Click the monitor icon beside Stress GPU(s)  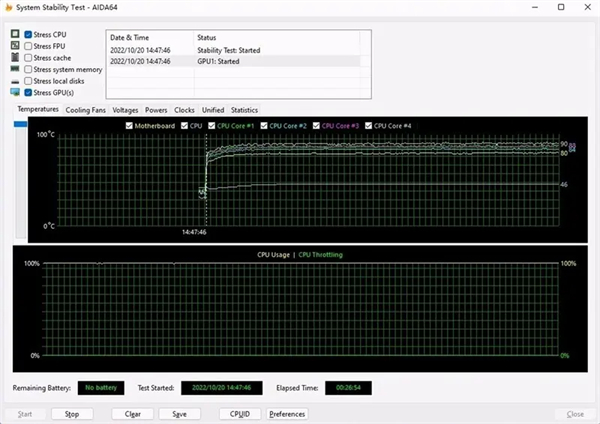(14, 93)
